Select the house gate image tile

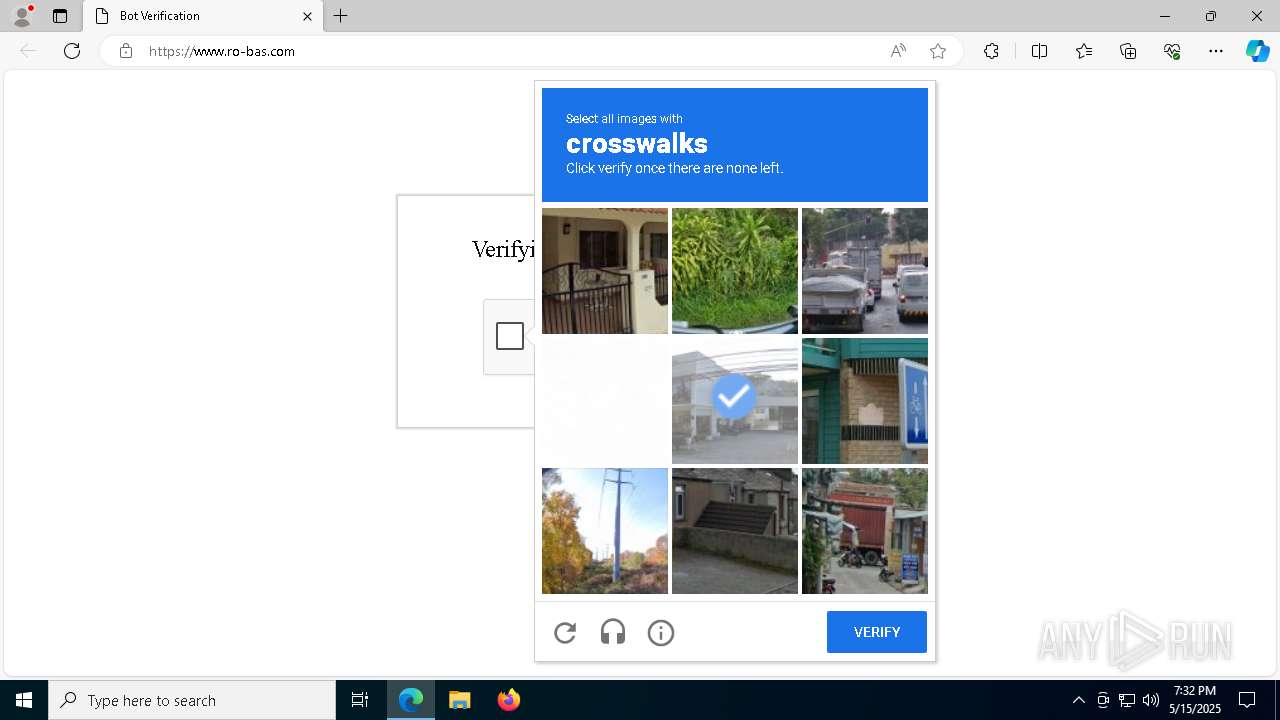(605, 271)
